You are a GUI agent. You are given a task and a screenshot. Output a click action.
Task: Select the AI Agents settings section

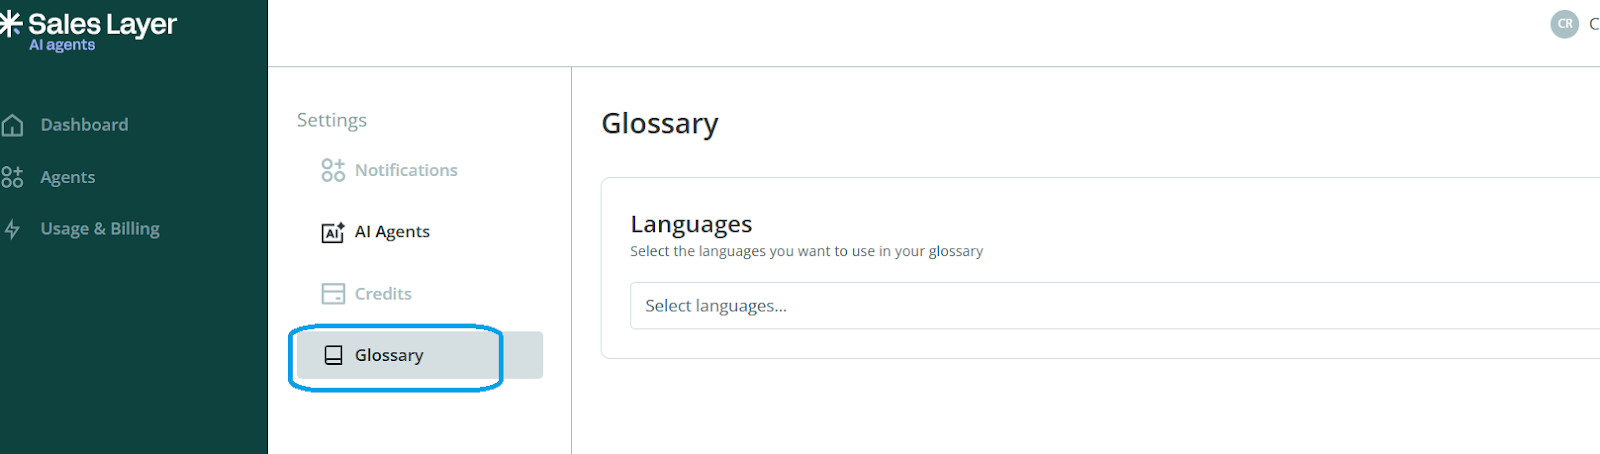(x=392, y=232)
